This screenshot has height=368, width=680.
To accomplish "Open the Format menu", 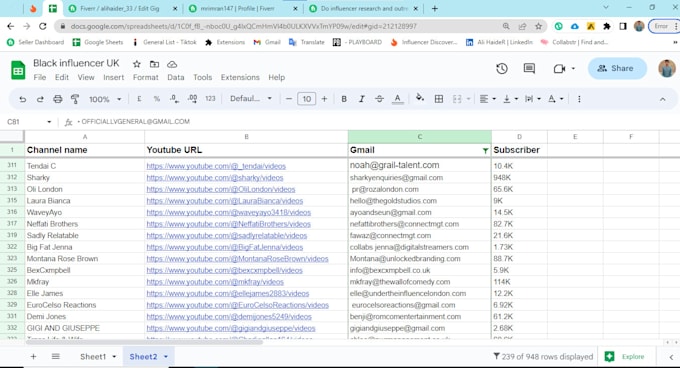I will click(145, 77).
